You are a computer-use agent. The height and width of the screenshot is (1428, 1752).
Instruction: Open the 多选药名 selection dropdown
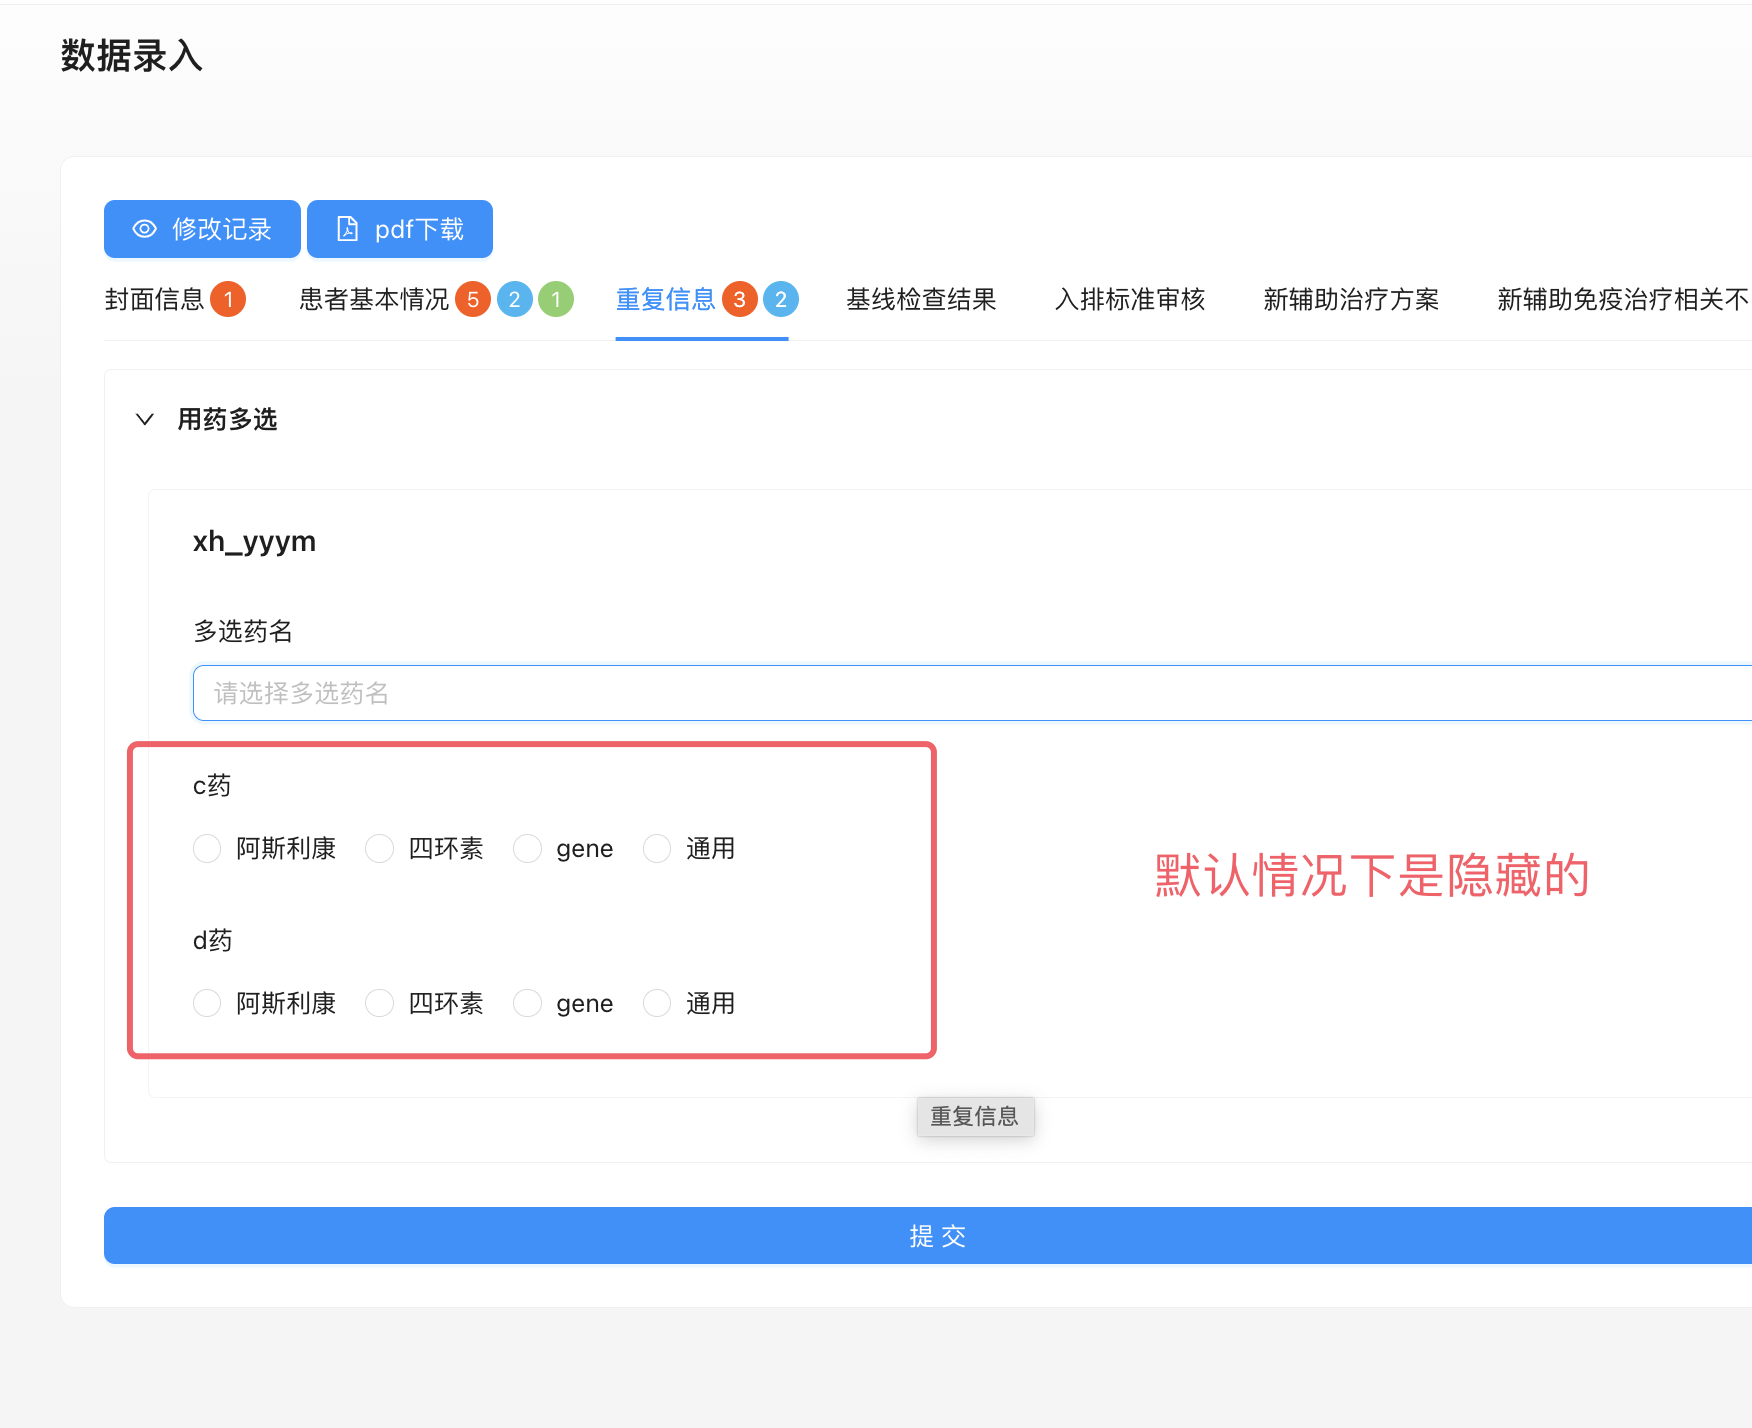(600, 692)
